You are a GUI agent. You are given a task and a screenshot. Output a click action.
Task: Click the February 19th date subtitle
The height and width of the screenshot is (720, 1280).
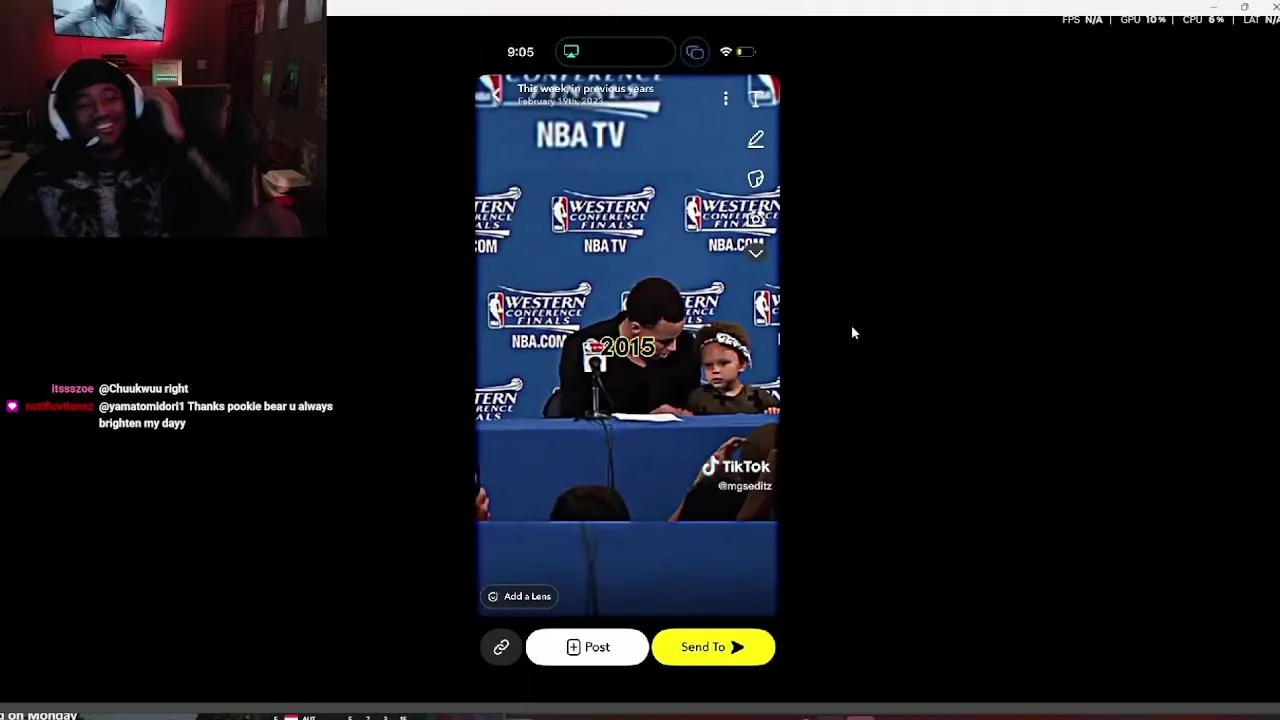click(560, 101)
